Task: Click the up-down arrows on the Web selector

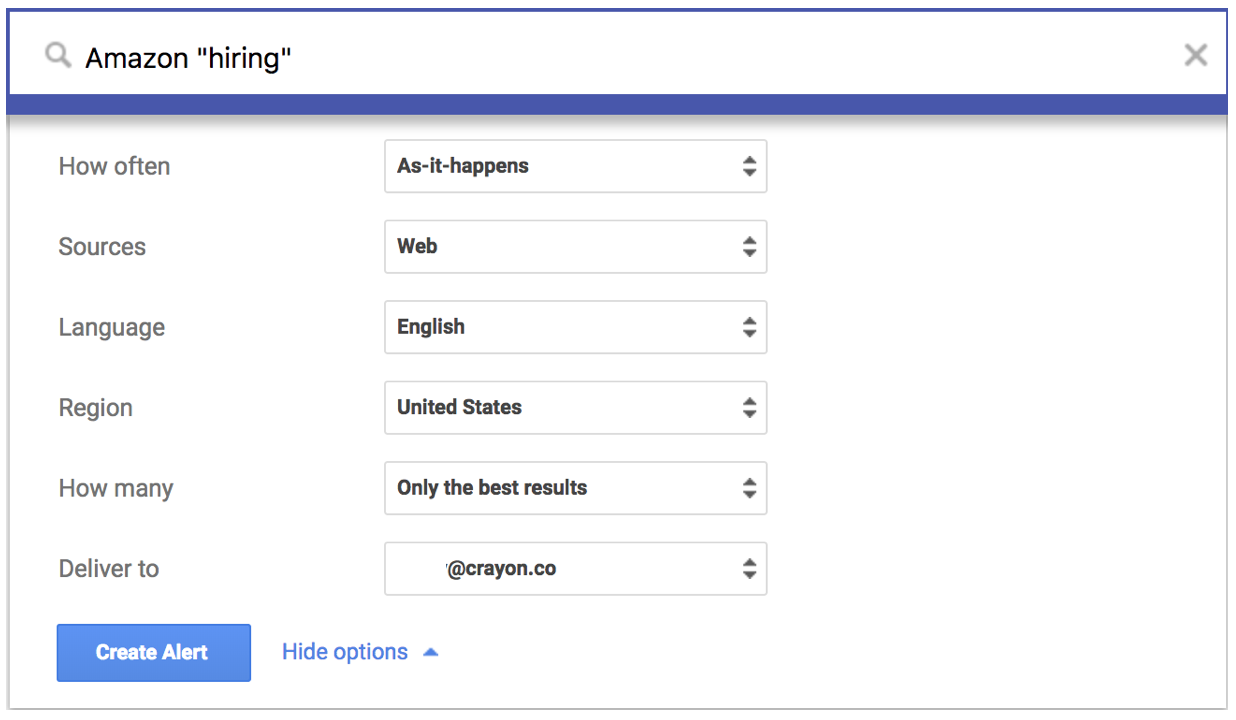Action: tap(749, 247)
